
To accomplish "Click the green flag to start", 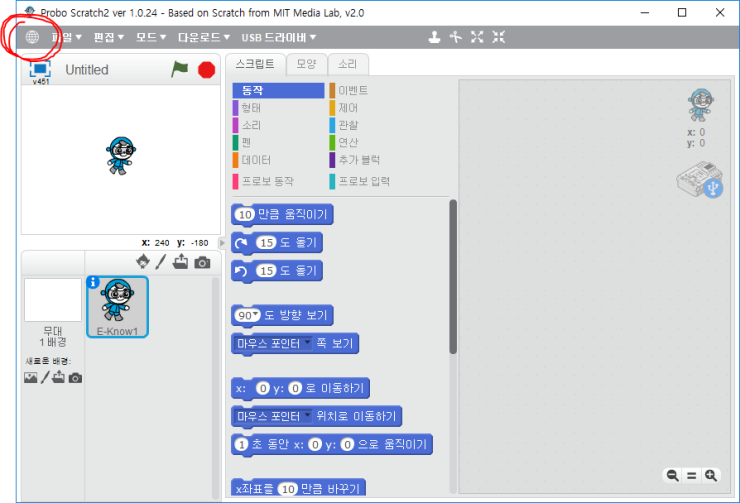I will [179, 70].
